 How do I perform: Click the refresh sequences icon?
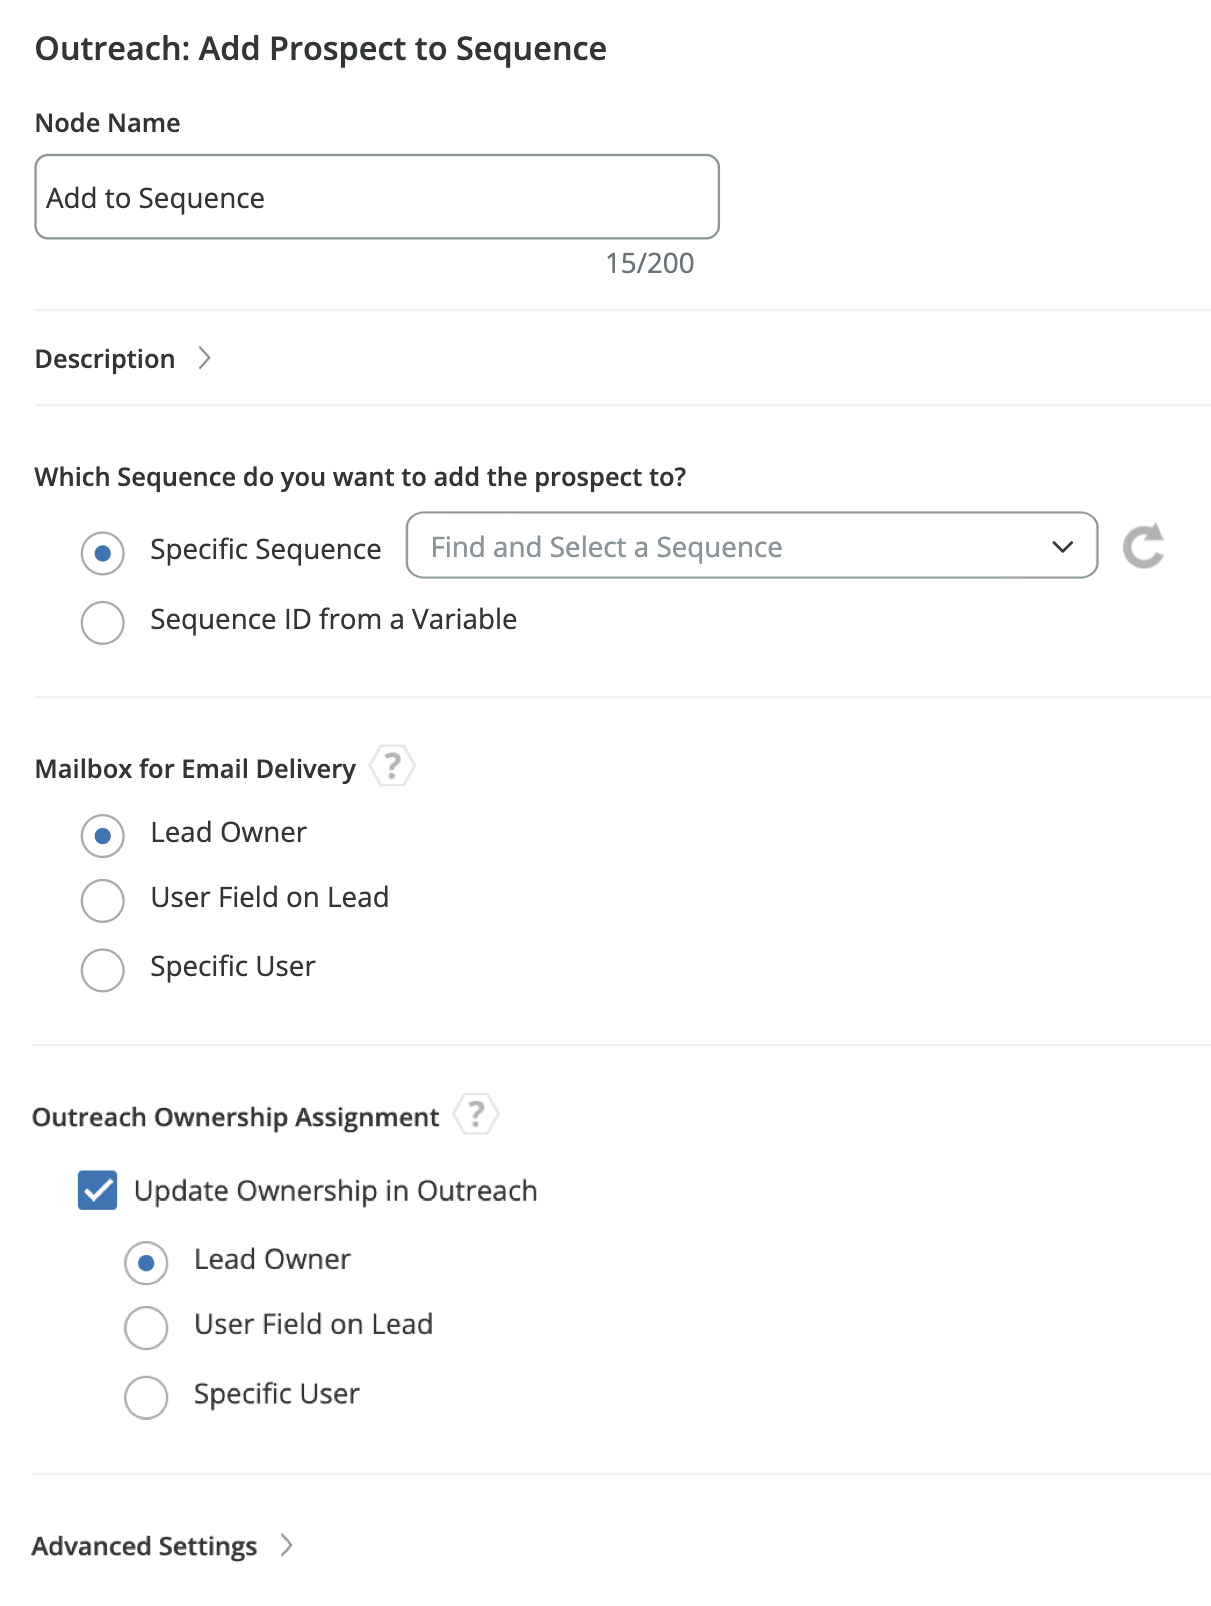(1143, 546)
